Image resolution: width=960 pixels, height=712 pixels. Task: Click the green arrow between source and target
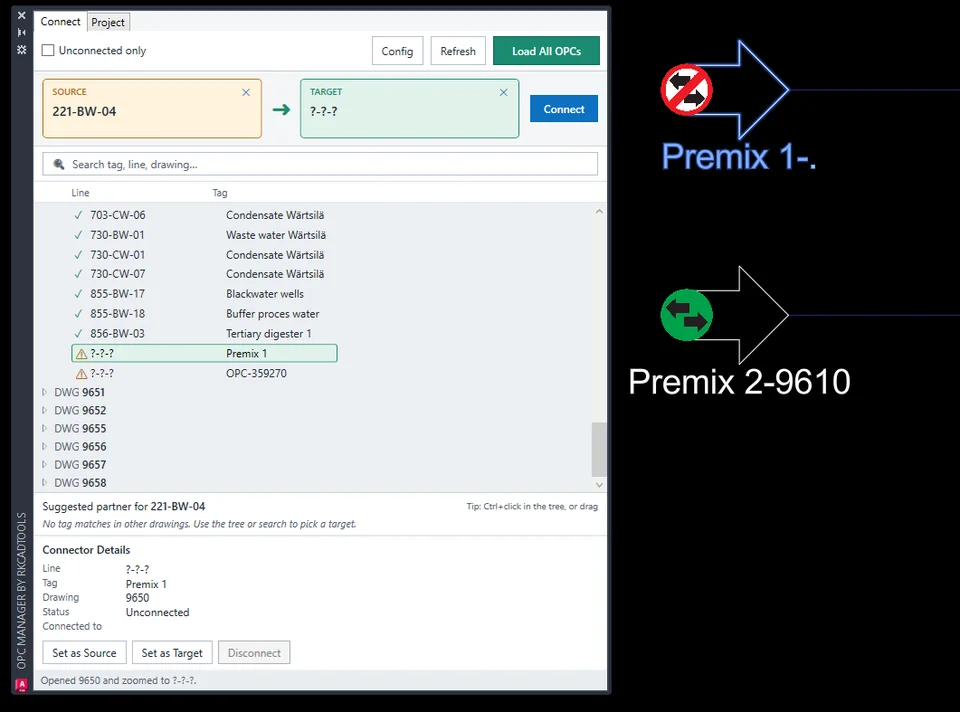281,110
